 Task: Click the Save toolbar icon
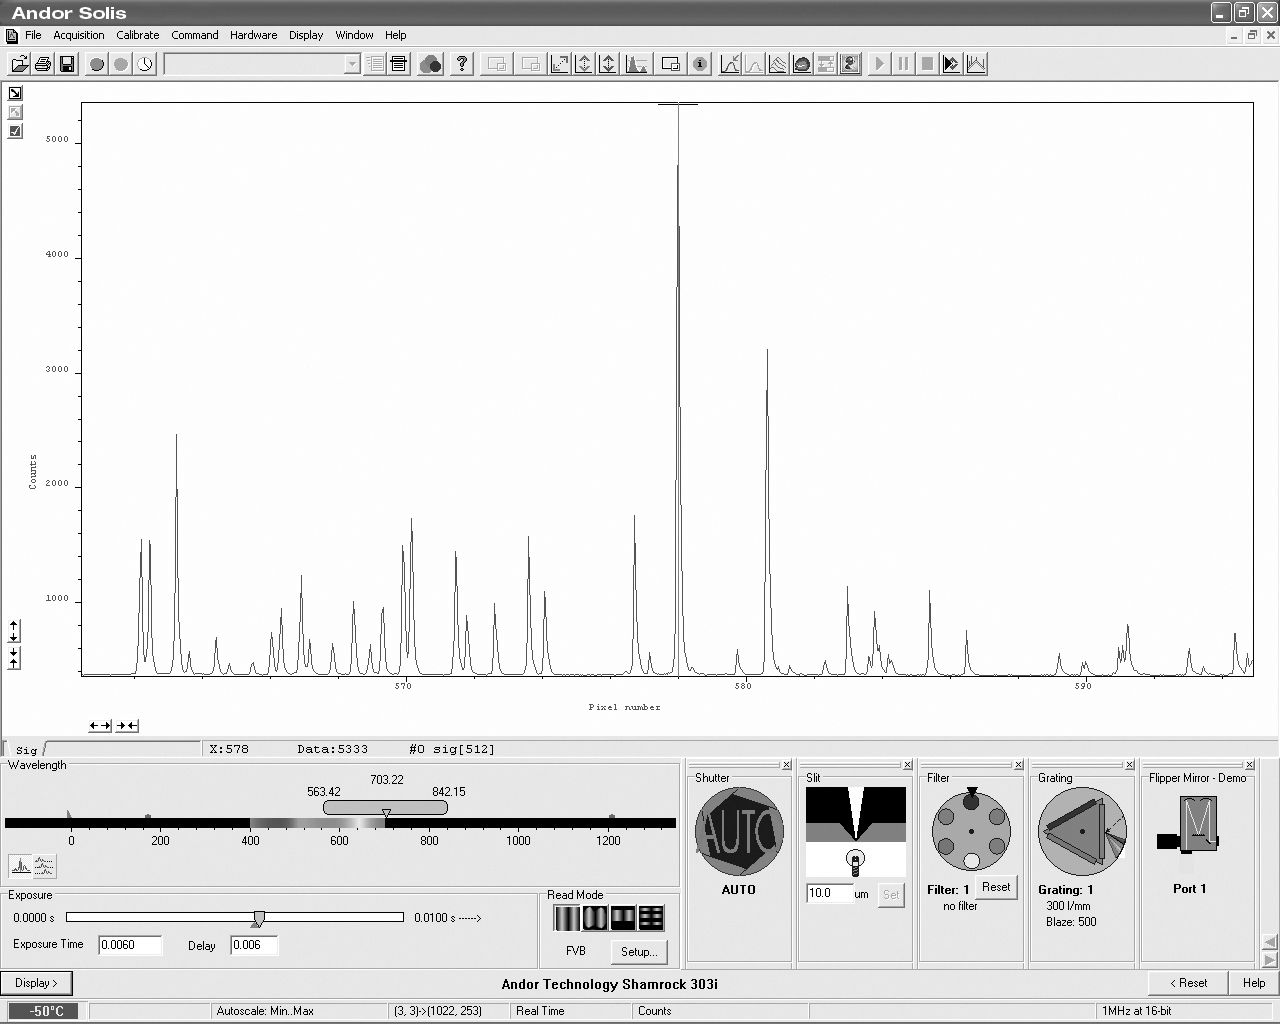click(x=66, y=64)
